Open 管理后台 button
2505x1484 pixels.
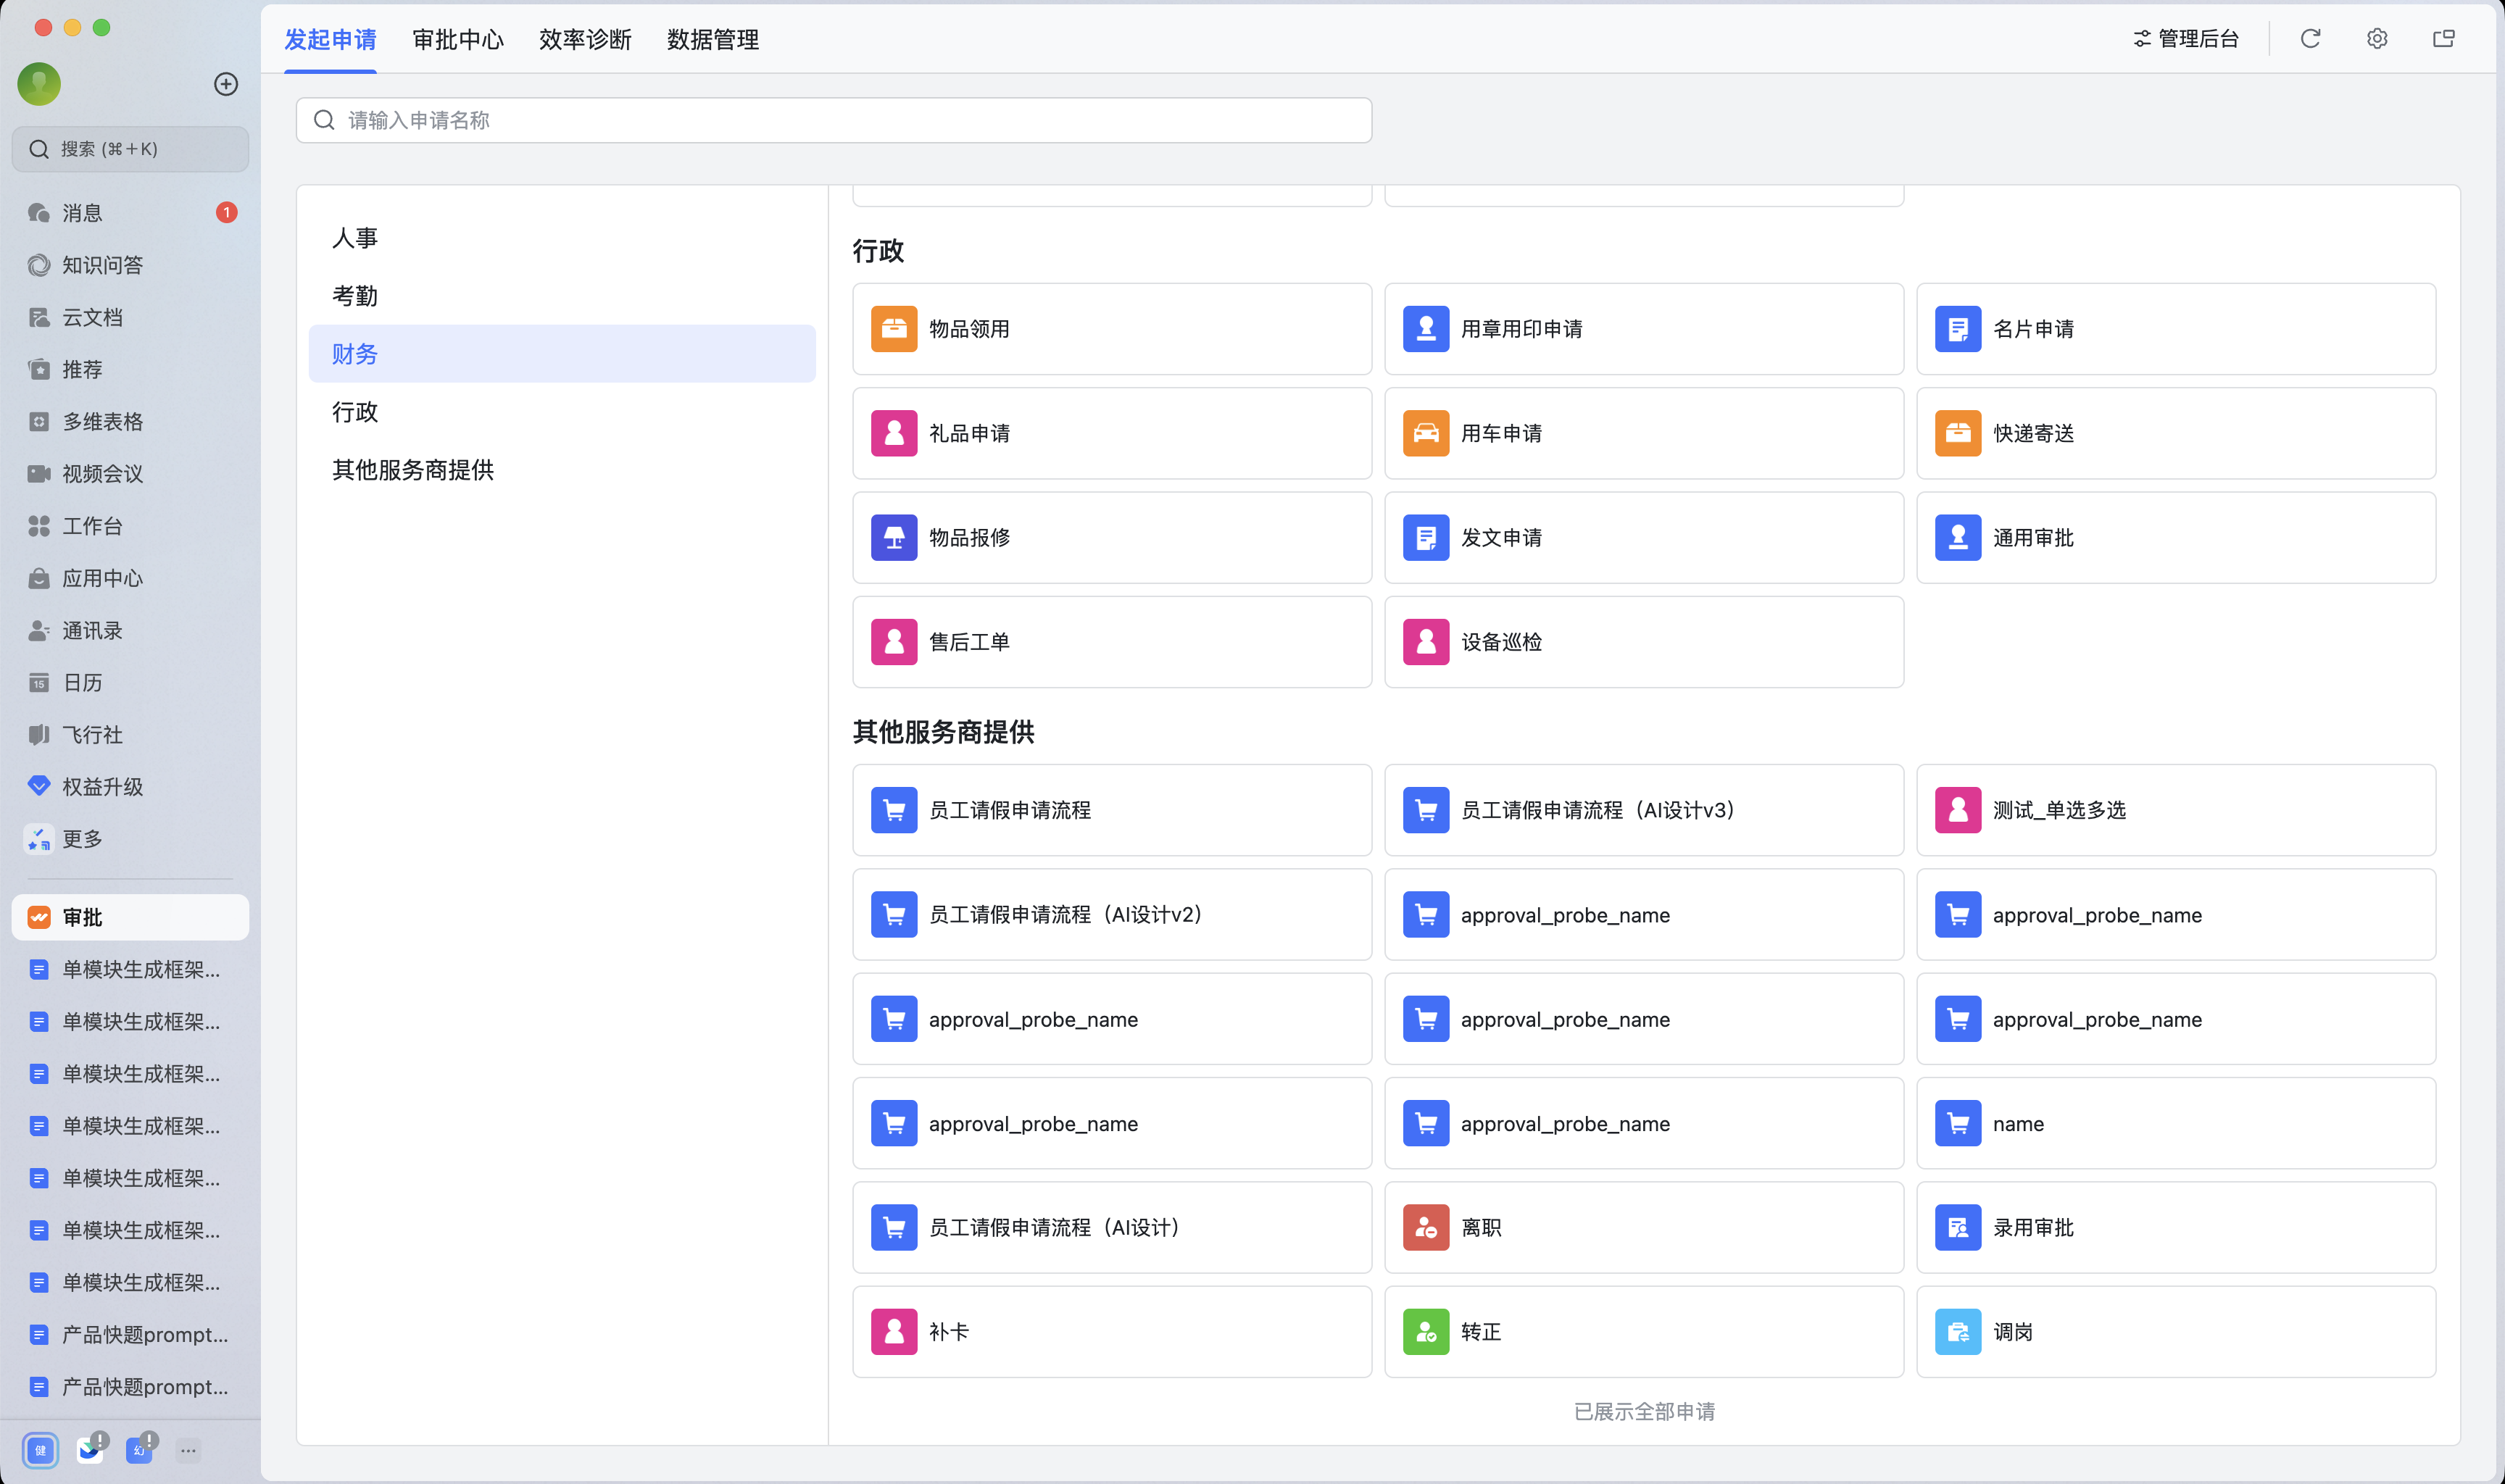tap(2185, 39)
